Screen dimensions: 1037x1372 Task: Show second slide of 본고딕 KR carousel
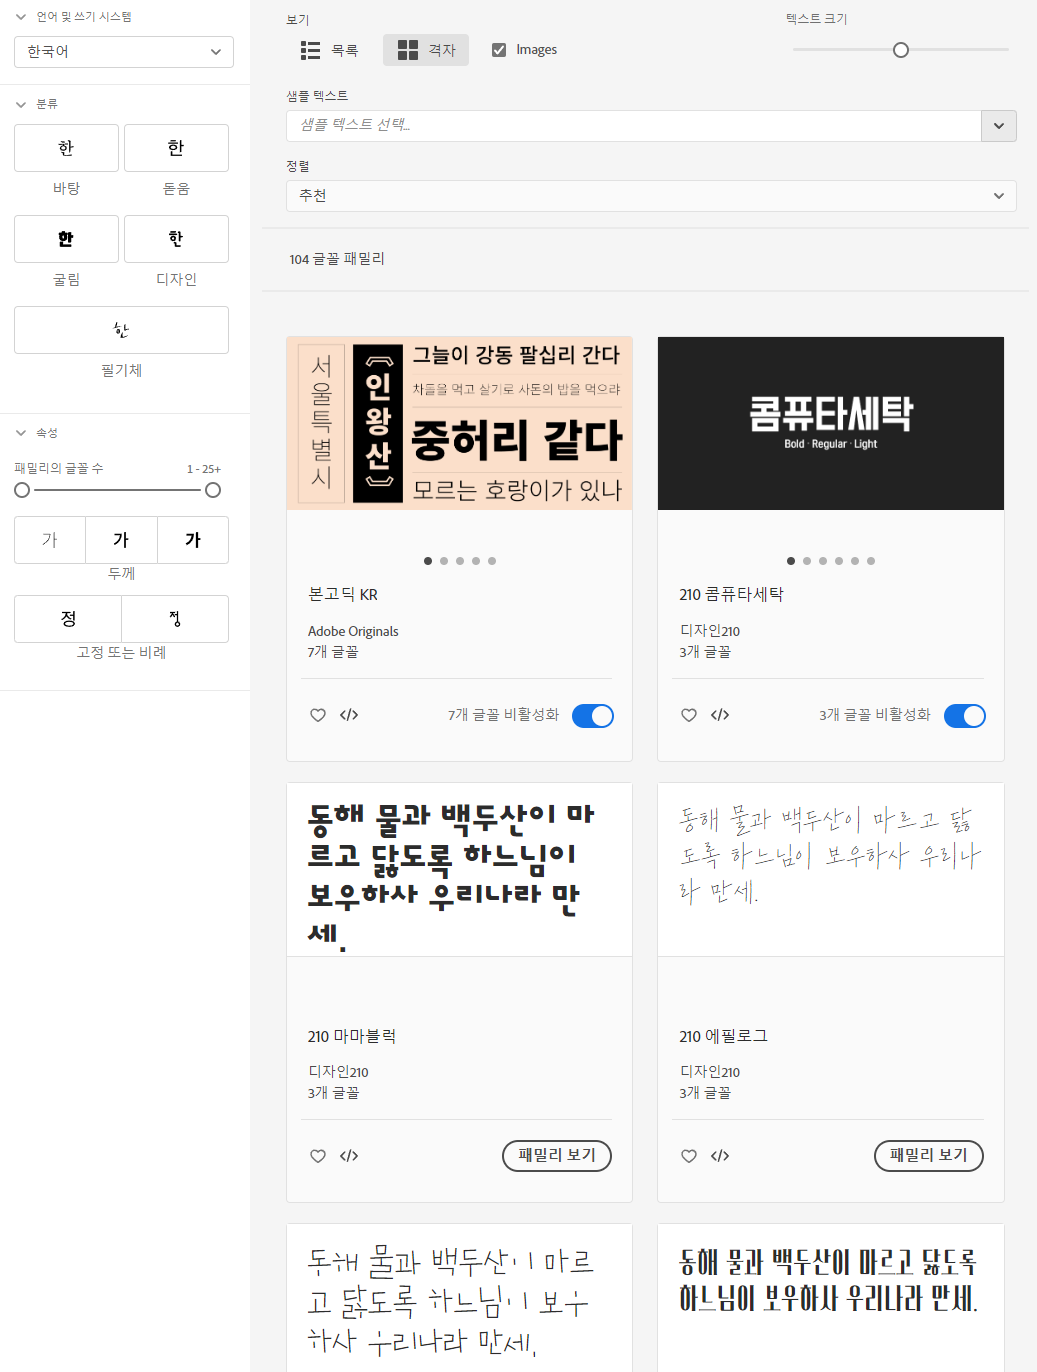[444, 561]
